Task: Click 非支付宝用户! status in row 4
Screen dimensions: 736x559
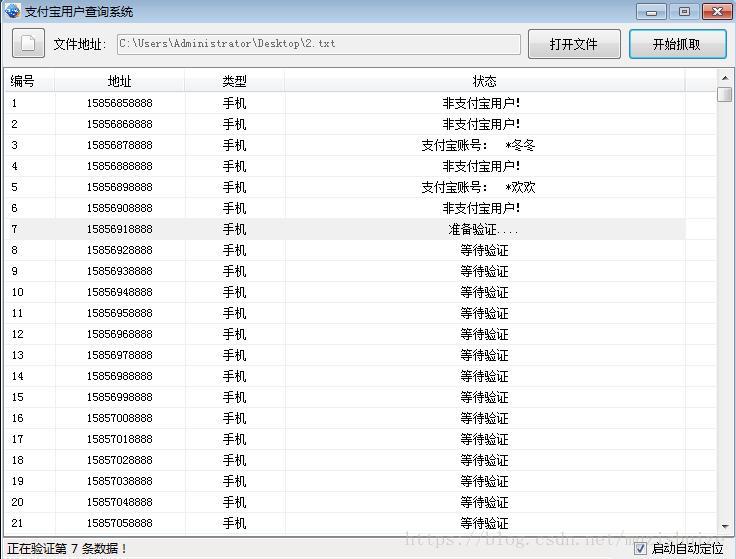Action: [x=481, y=166]
